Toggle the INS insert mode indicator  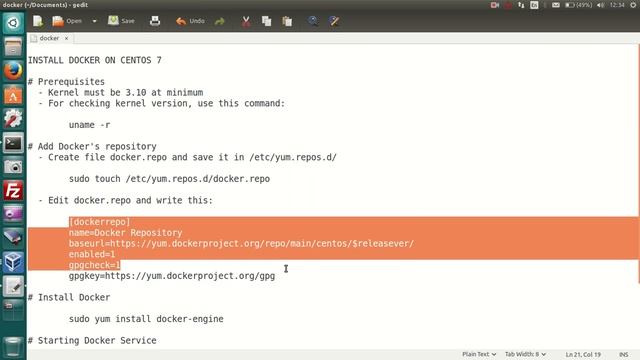623,355
